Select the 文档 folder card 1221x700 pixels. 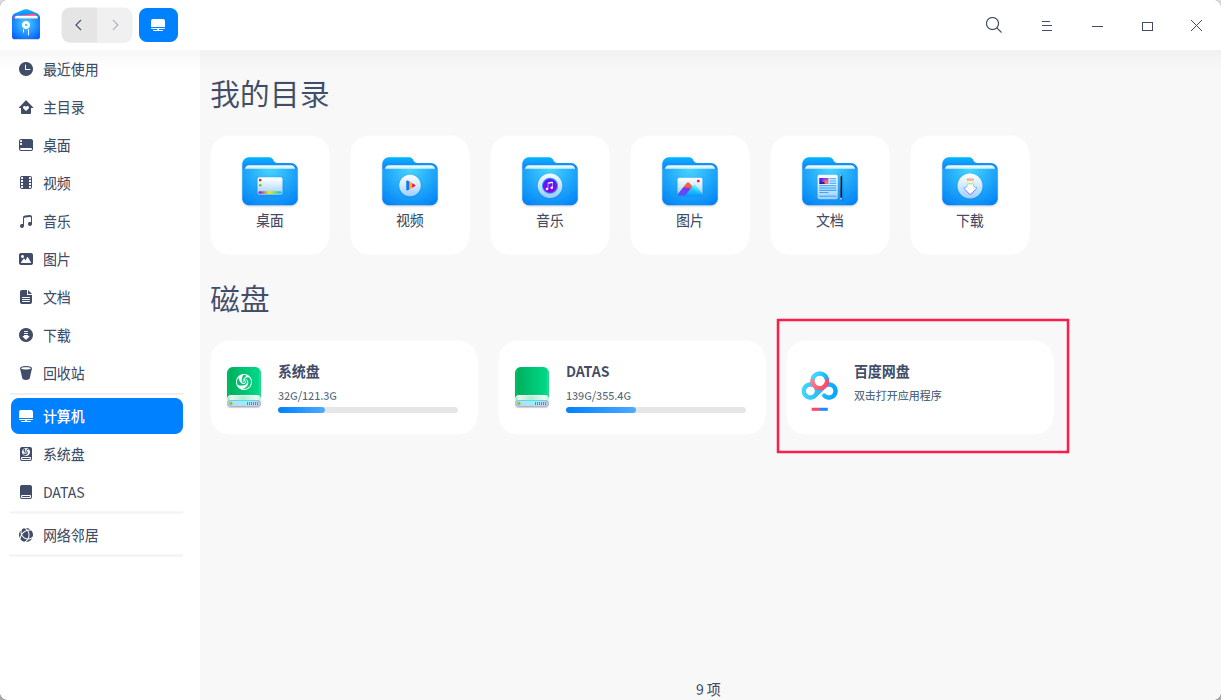click(830, 195)
